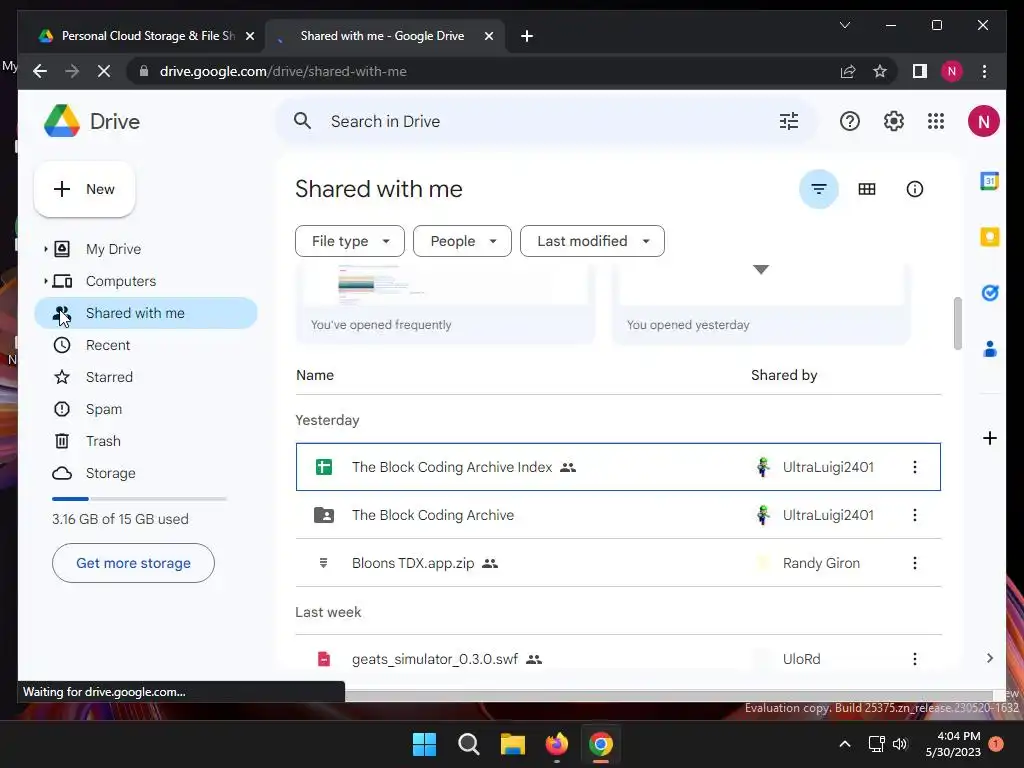Open Chrome menu three dots
The image size is (1024, 768).
click(x=984, y=71)
